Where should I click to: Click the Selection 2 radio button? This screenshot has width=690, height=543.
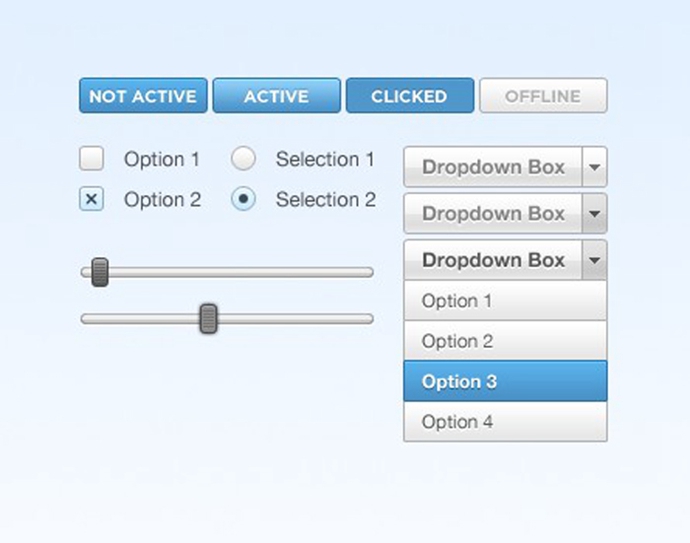(243, 199)
